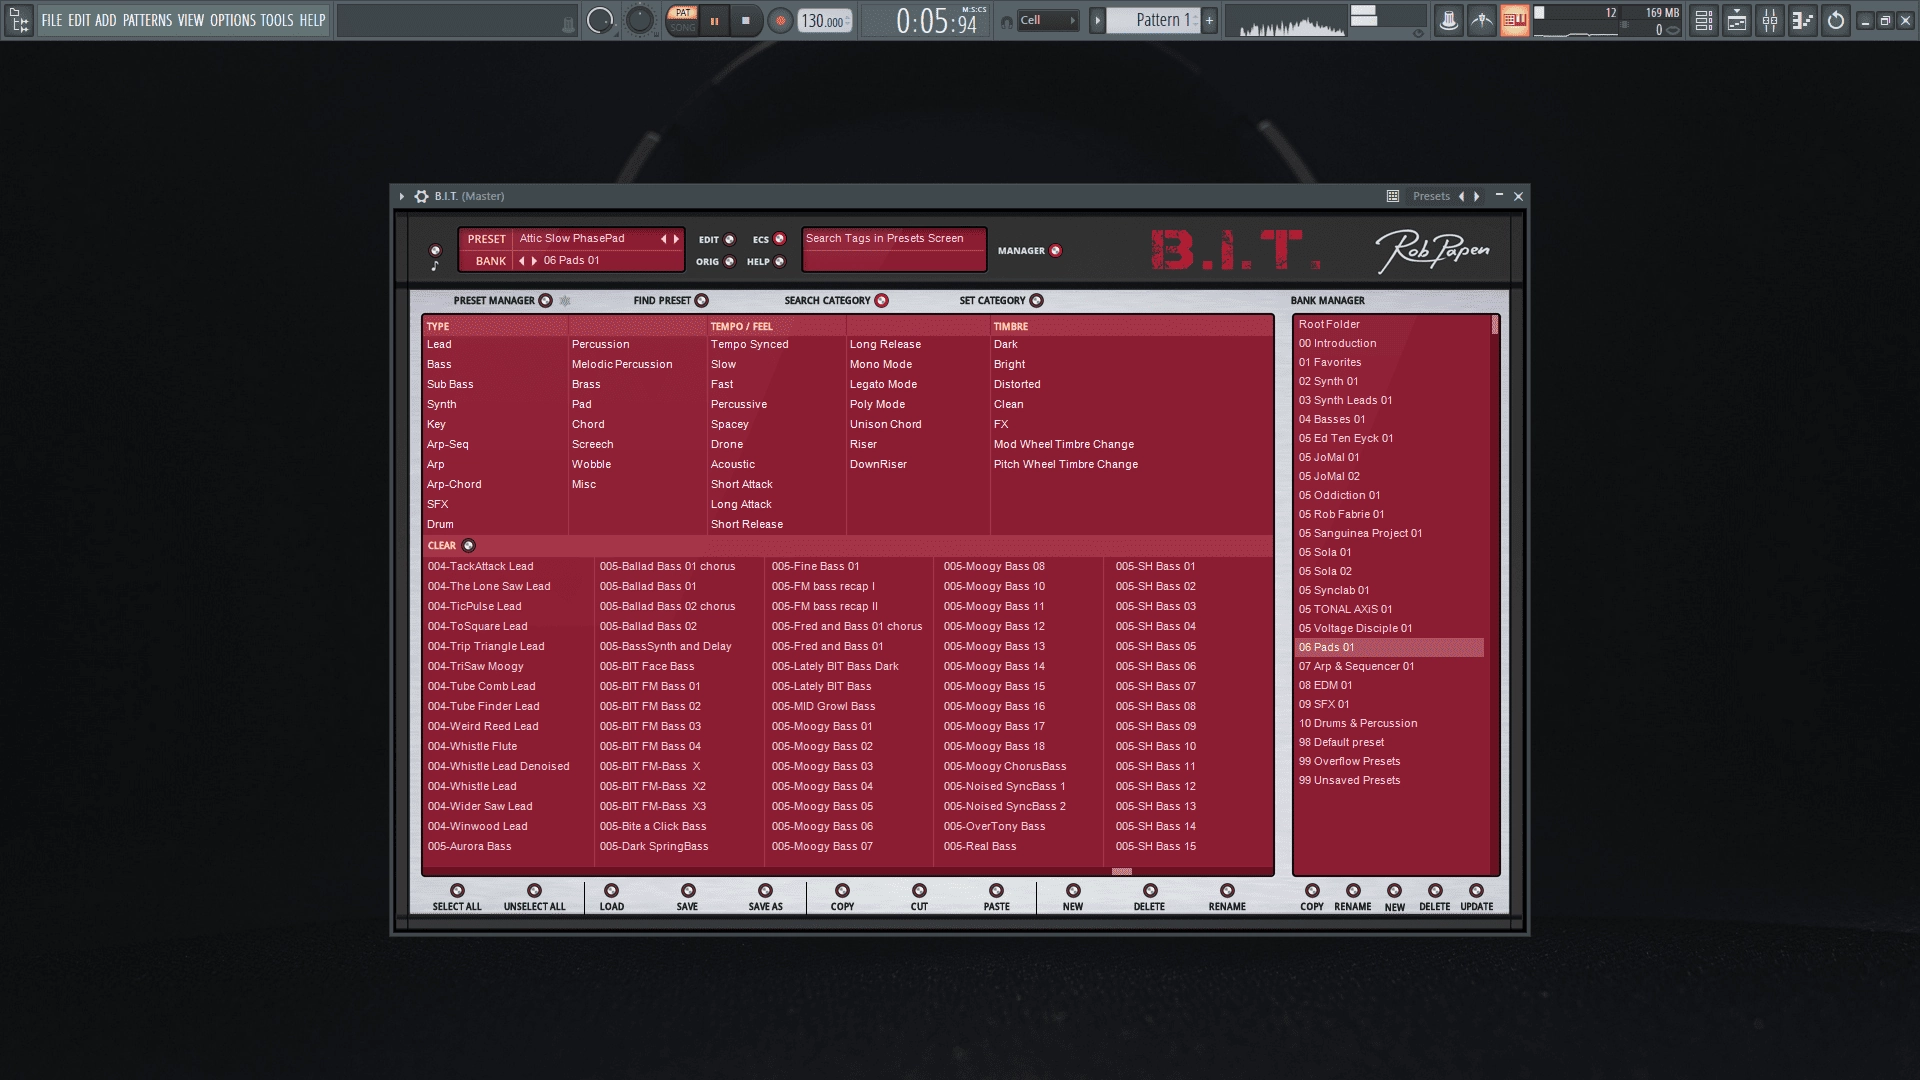
Task: Click the stop playback button
Action: coord(745,21)
